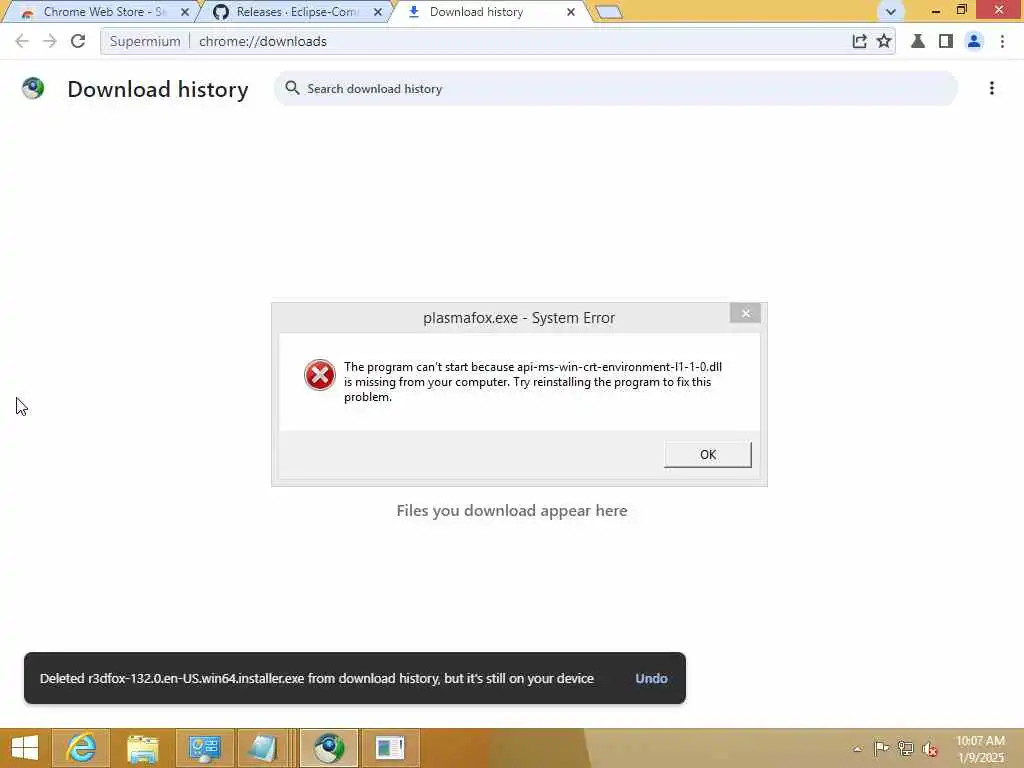Image resolution: width=1024 pixels, height=768 pixels.
Task: Toggle the side panel icon
Action: (946, 41)
